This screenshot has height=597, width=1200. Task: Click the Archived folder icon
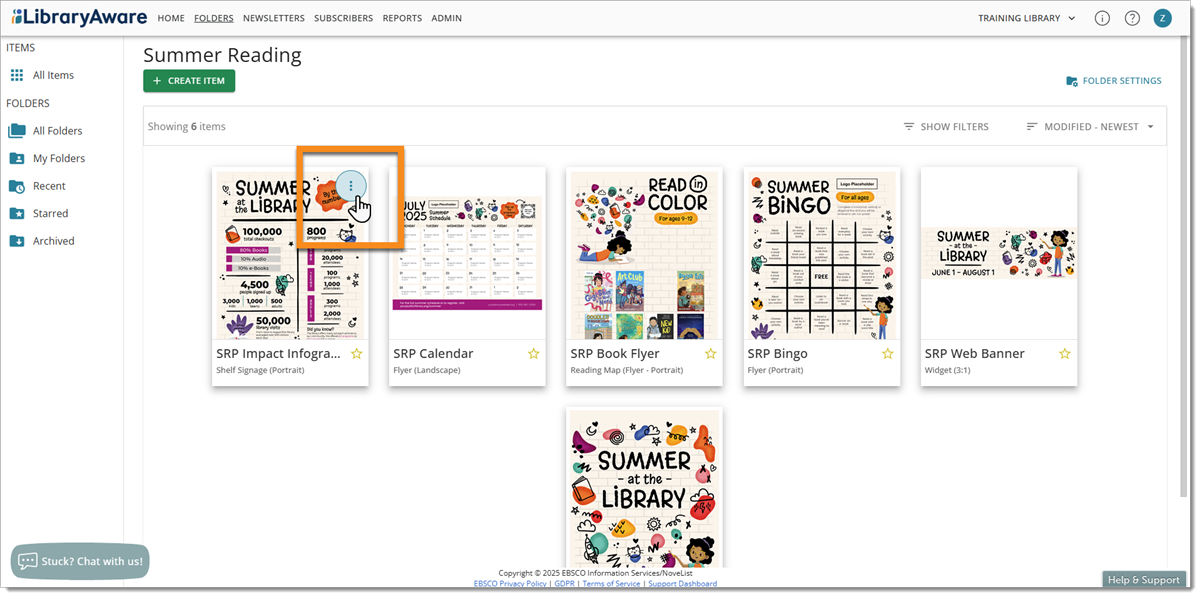point(17,241)
